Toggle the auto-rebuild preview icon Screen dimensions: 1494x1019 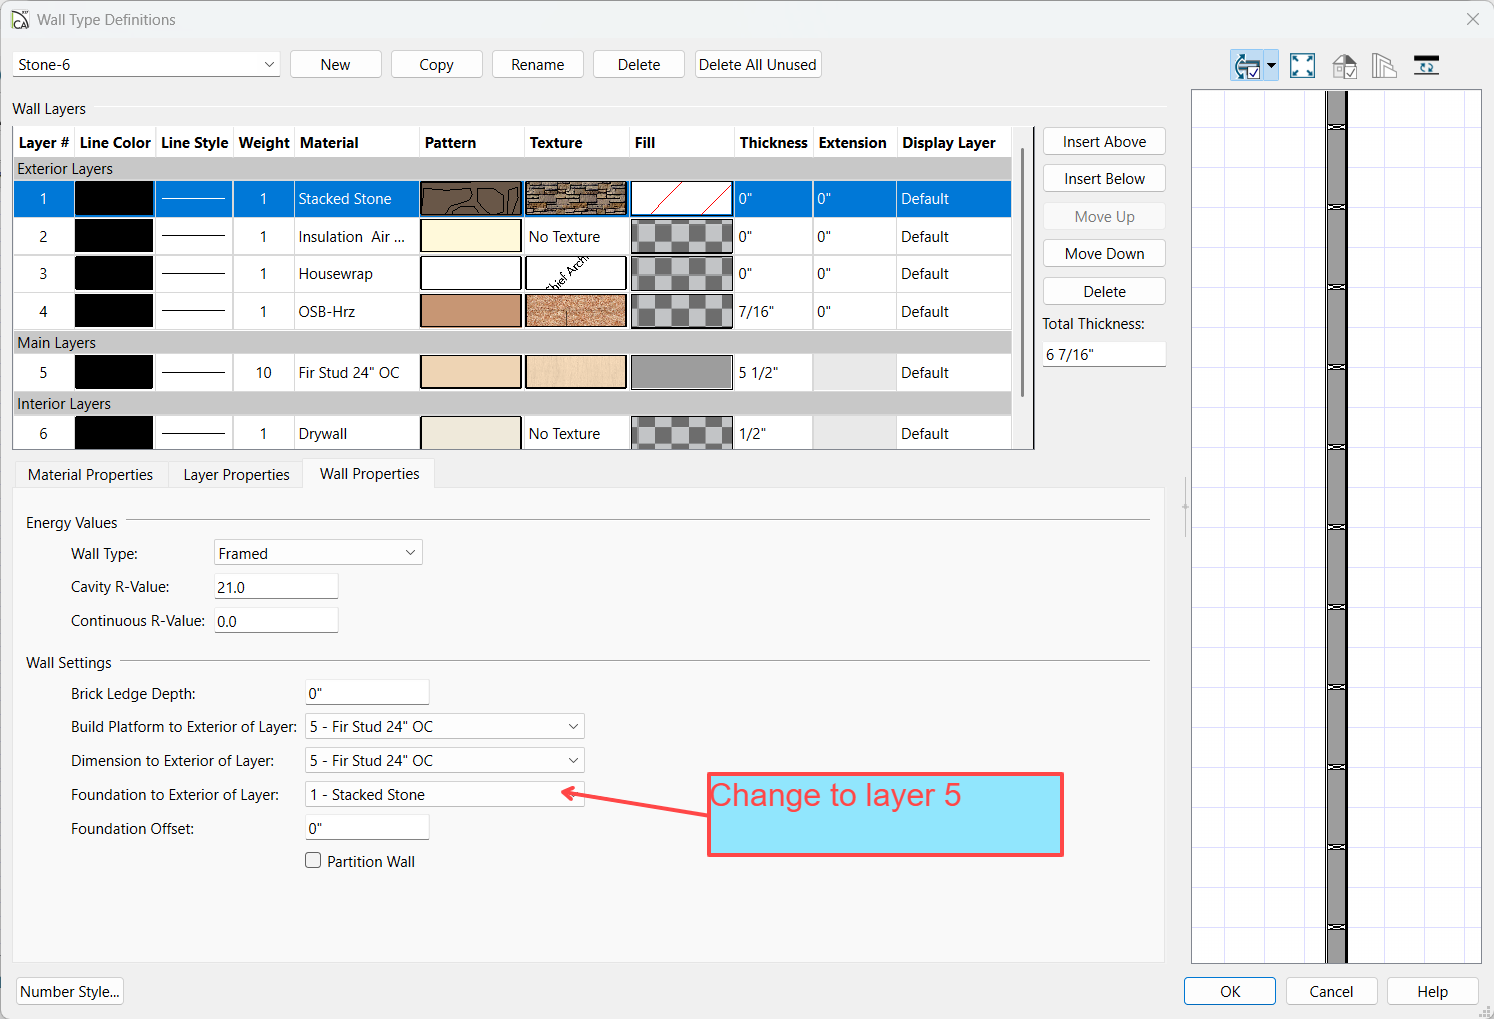1246,66
